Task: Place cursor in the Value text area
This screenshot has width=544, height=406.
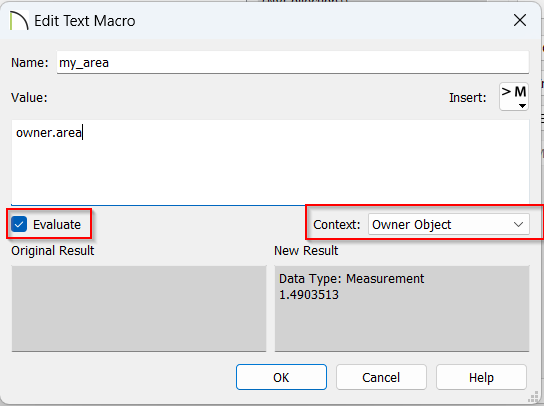Action: (270, 162)
